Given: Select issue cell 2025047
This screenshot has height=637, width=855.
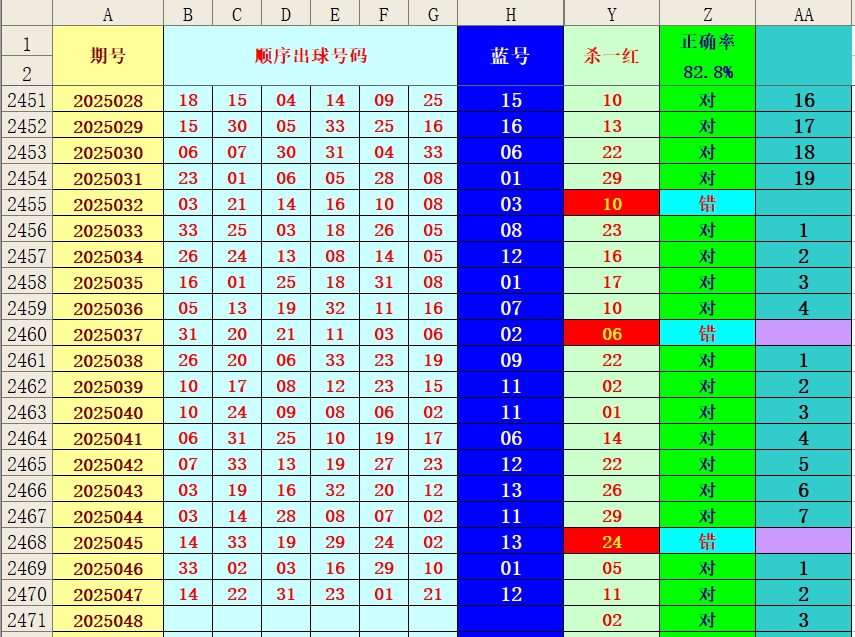Looking at the screenshot, I should [x=108, y=594].
